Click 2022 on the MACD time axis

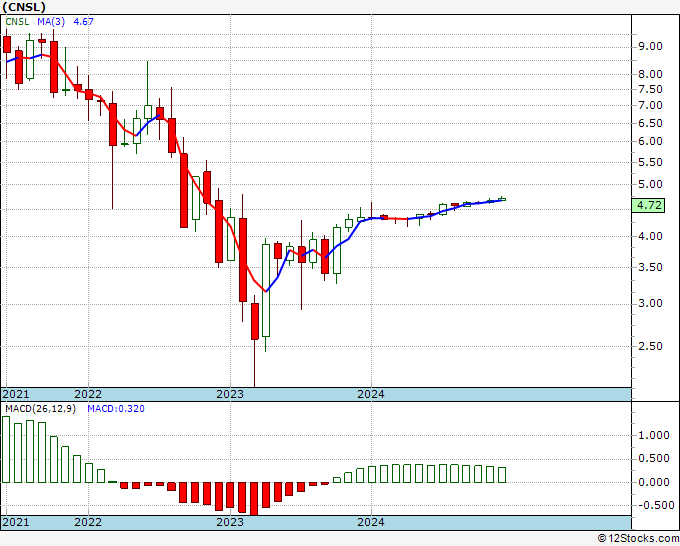tap(88, 522)
